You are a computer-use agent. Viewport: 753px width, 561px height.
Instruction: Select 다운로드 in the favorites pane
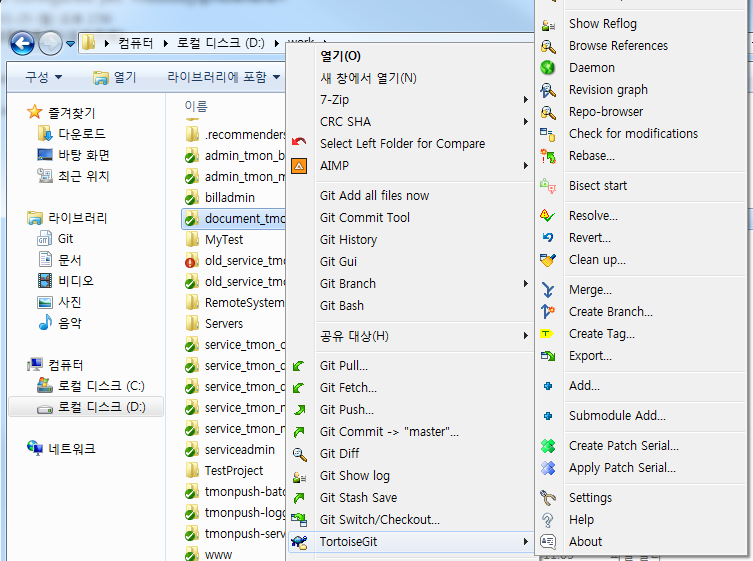pos(72,134)
